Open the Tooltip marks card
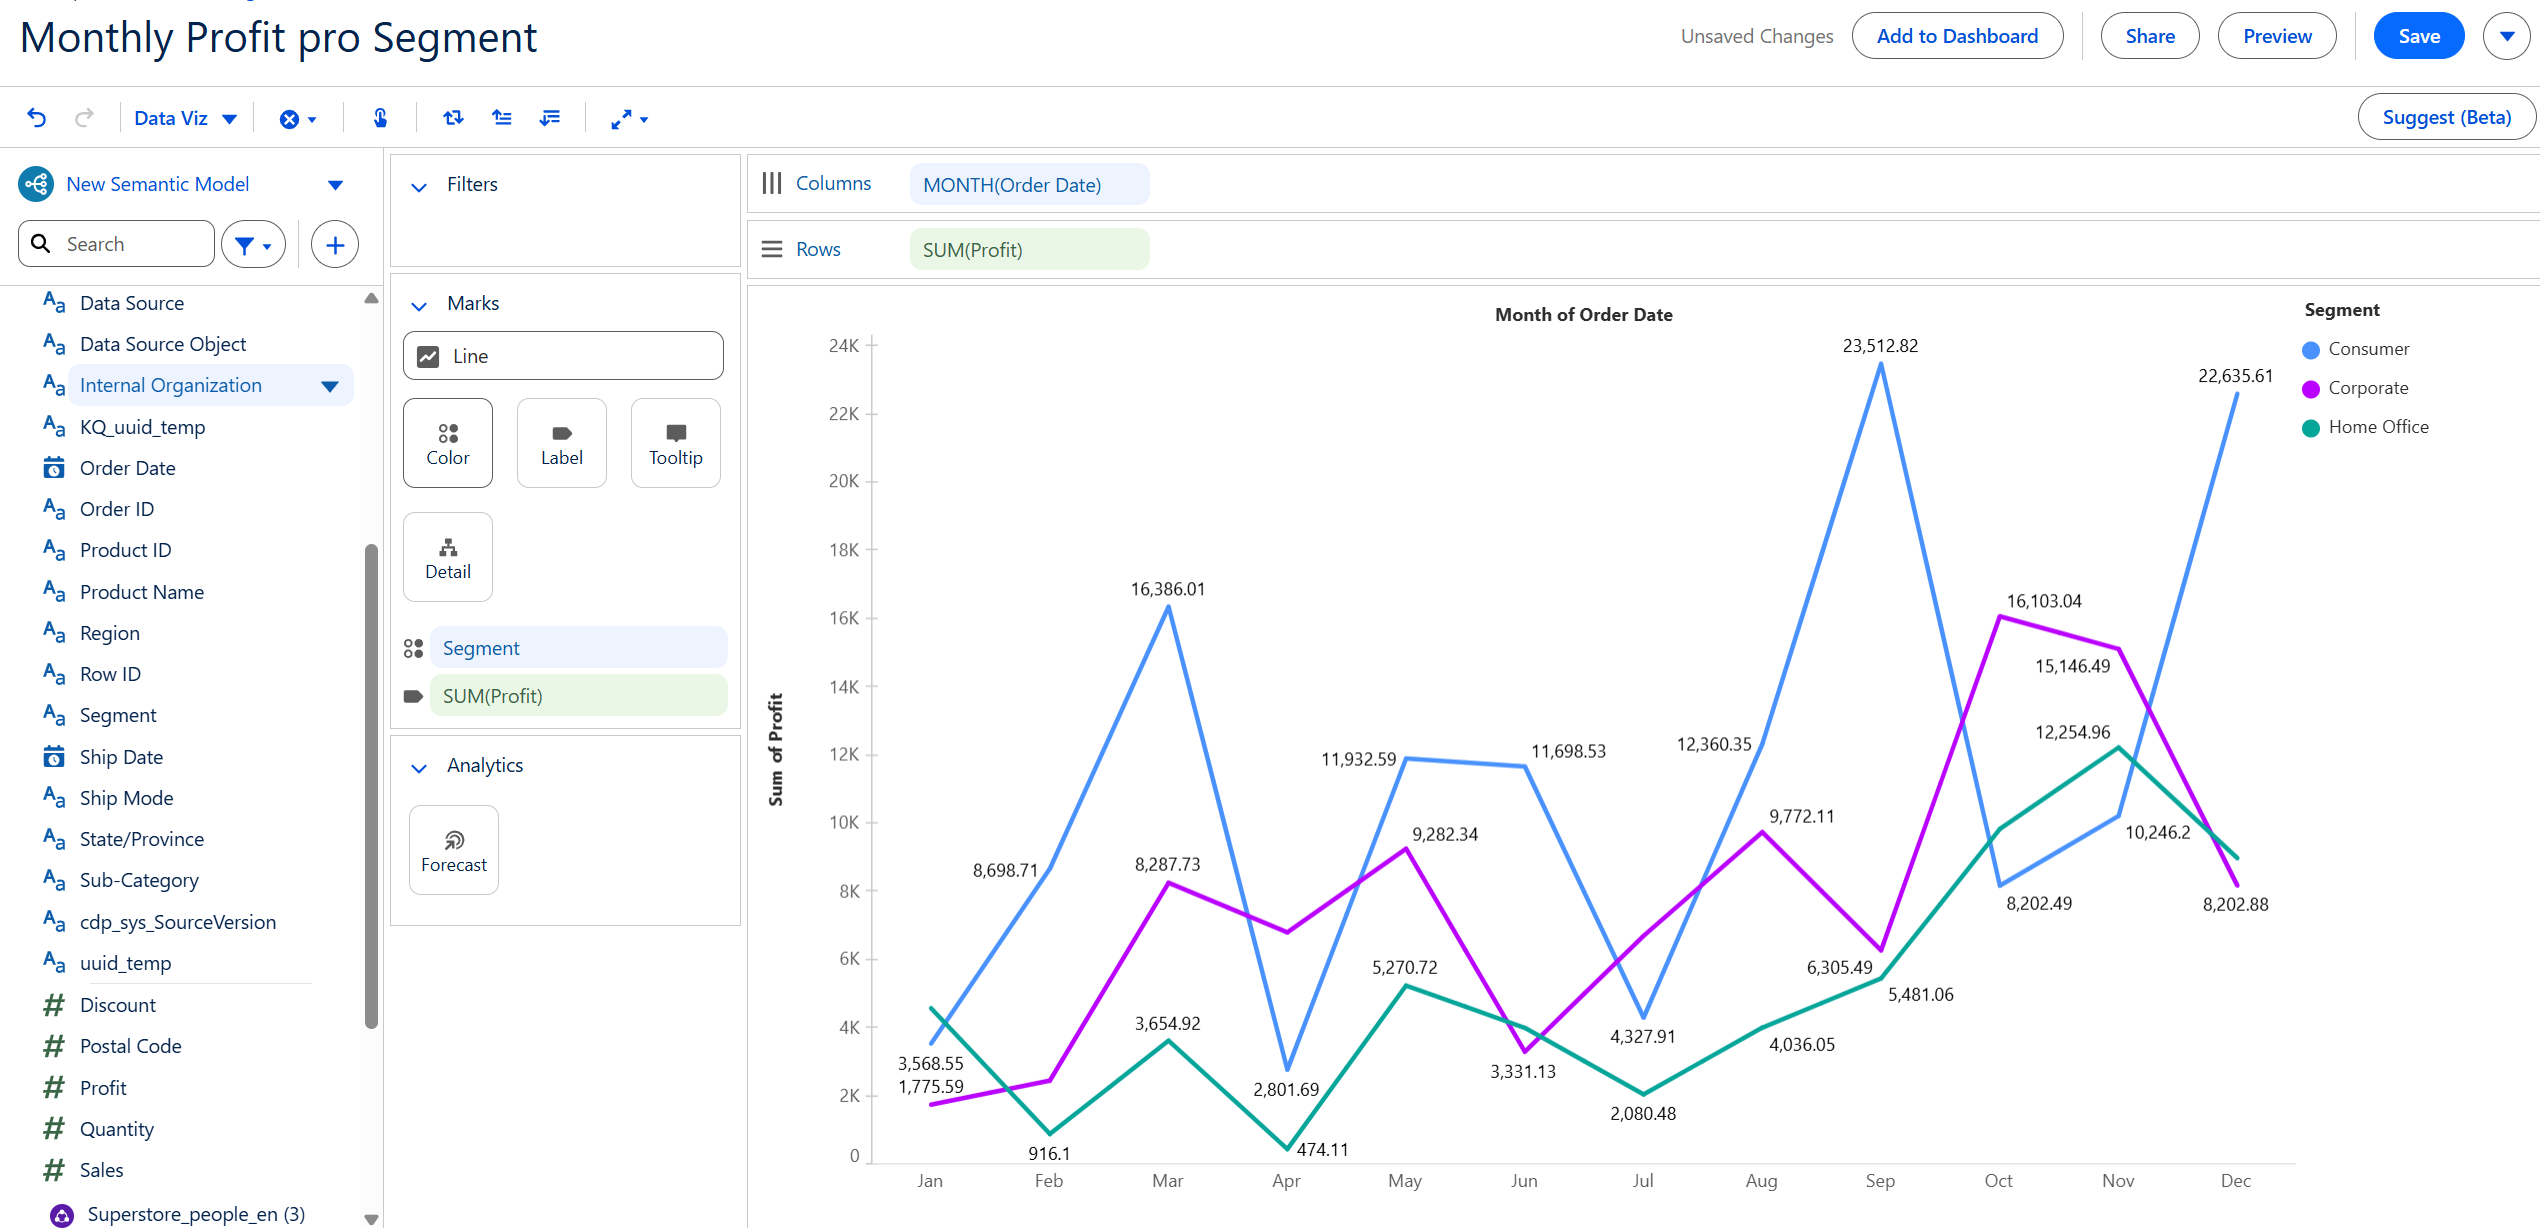2540x1228 pixels. pos(675,443)
